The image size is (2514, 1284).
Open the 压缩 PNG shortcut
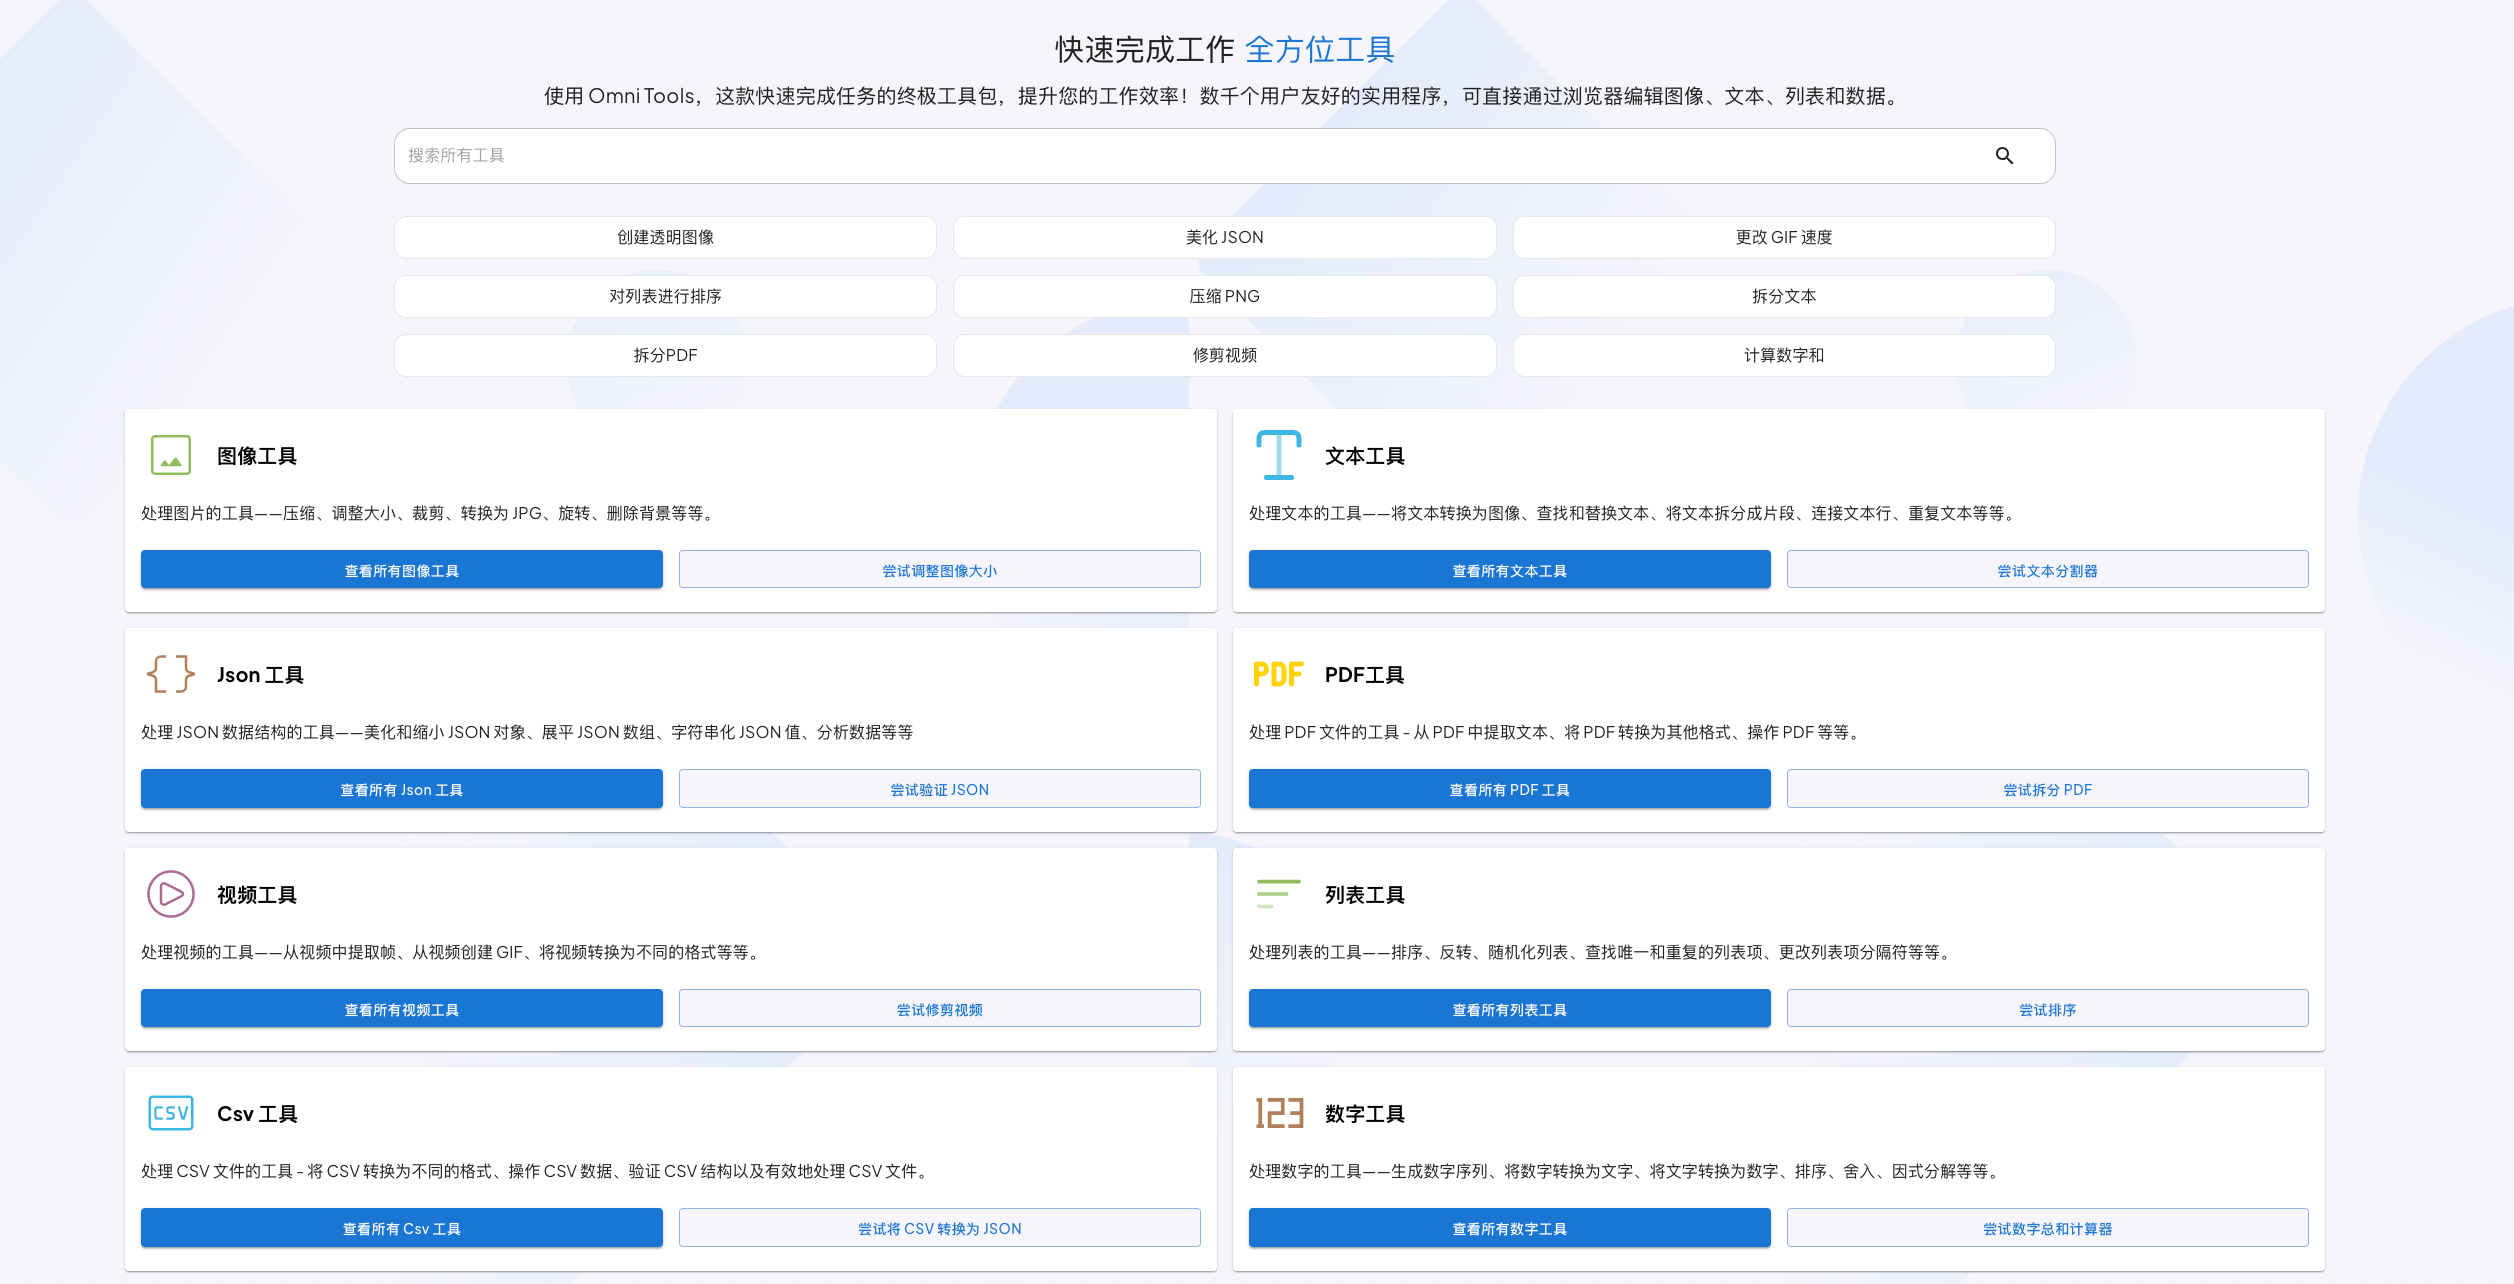pos(1224,297)
